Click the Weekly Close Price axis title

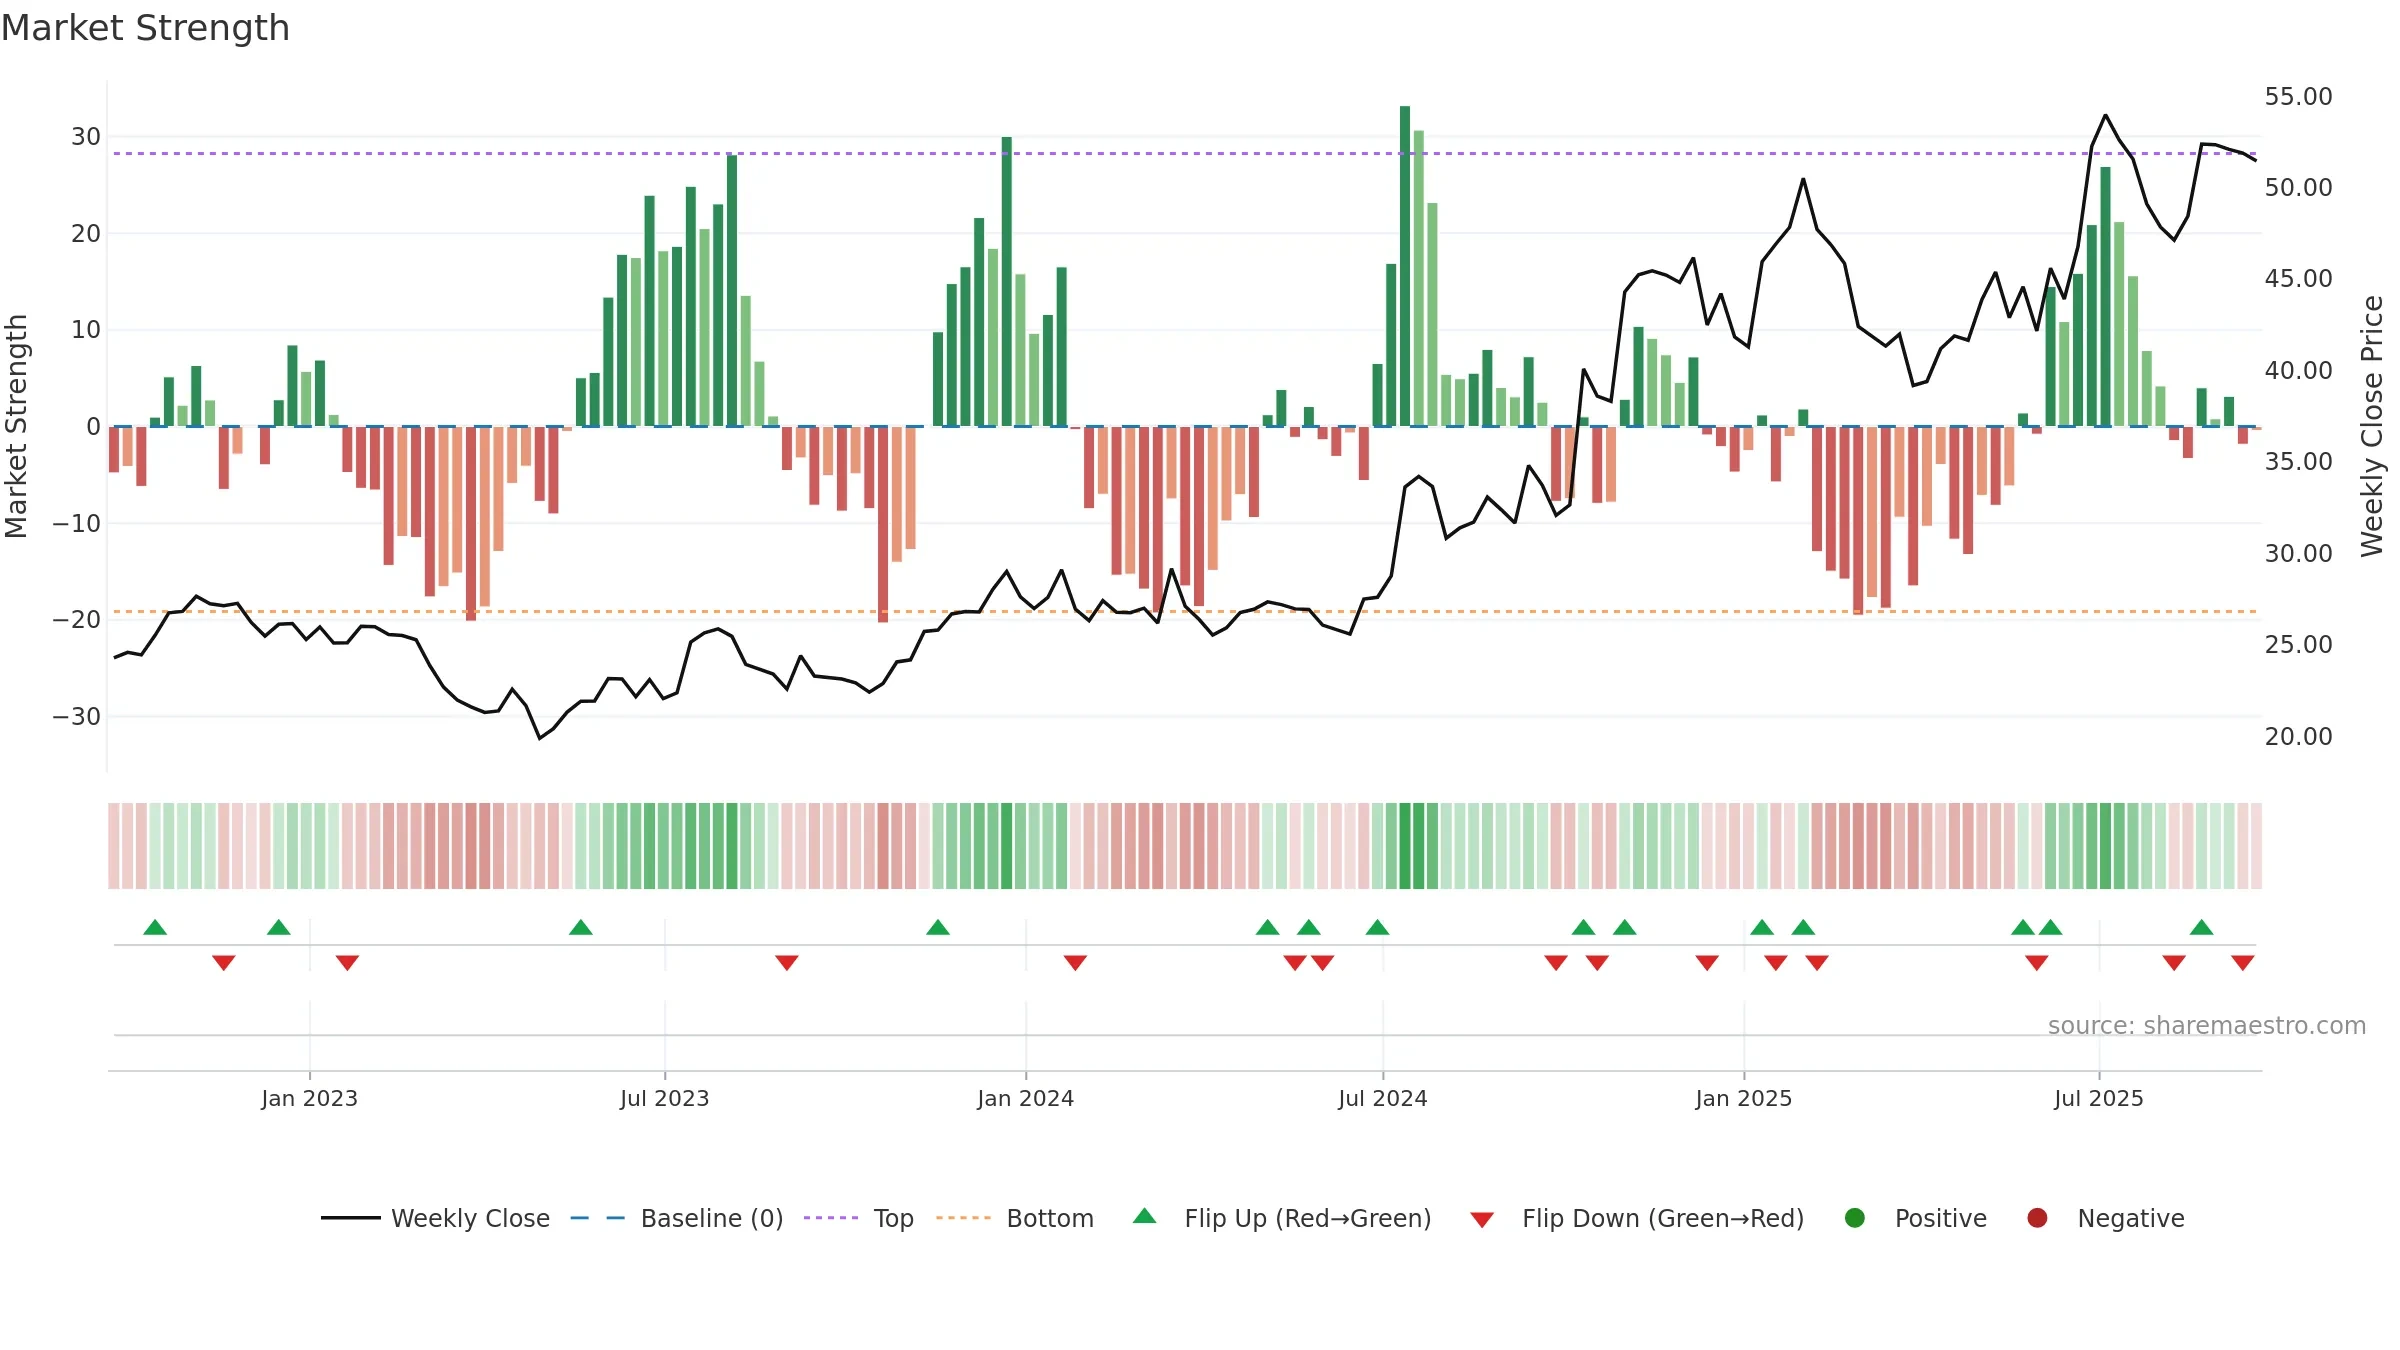pos(2372,426)
